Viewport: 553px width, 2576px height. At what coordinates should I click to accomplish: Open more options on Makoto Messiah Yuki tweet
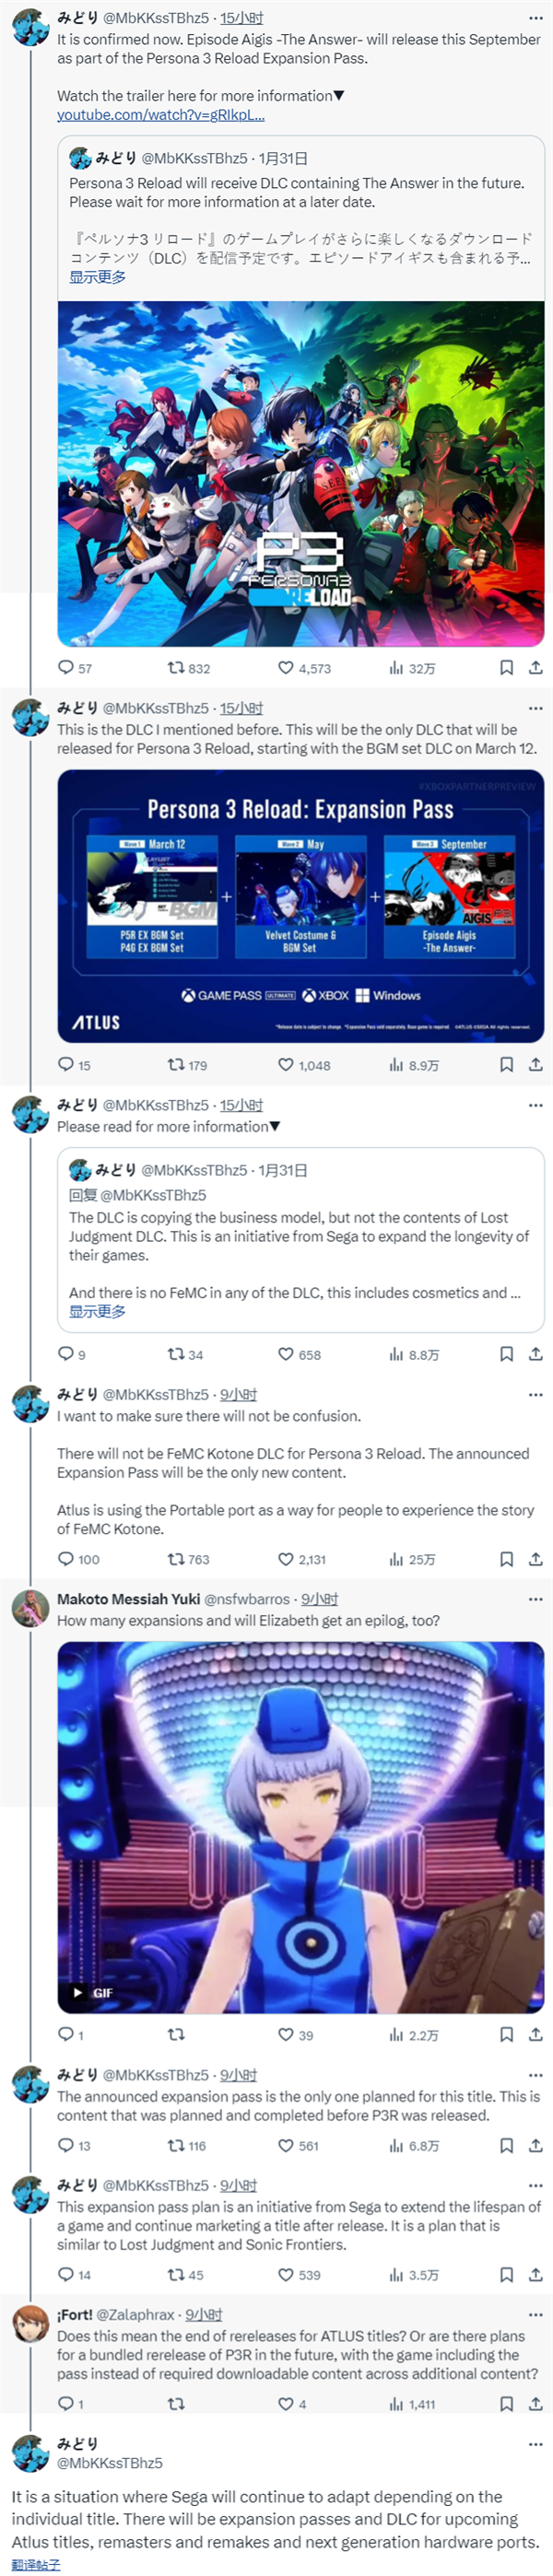[x=535, y=1599]
